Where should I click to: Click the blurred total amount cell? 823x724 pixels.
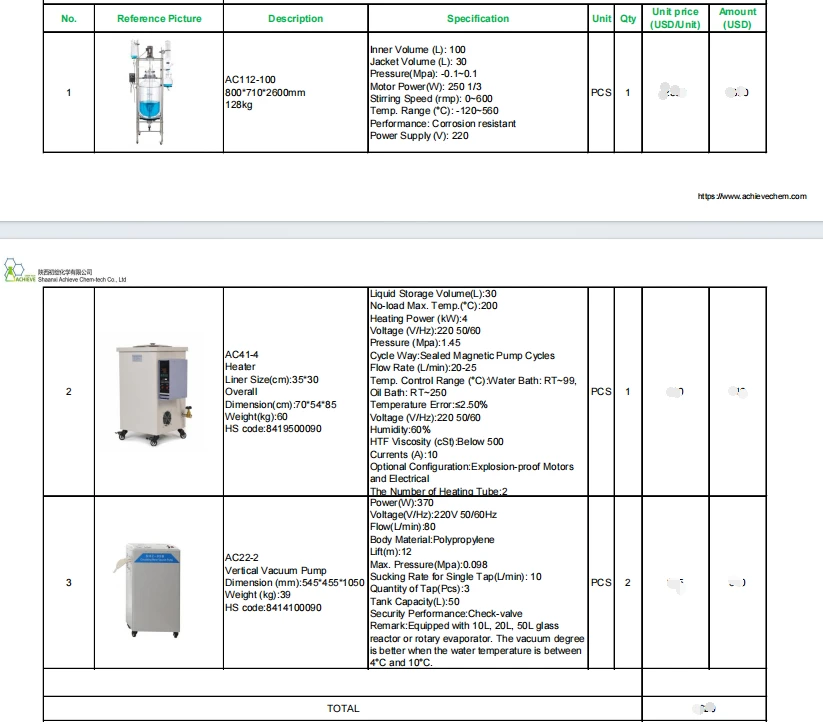704,709
